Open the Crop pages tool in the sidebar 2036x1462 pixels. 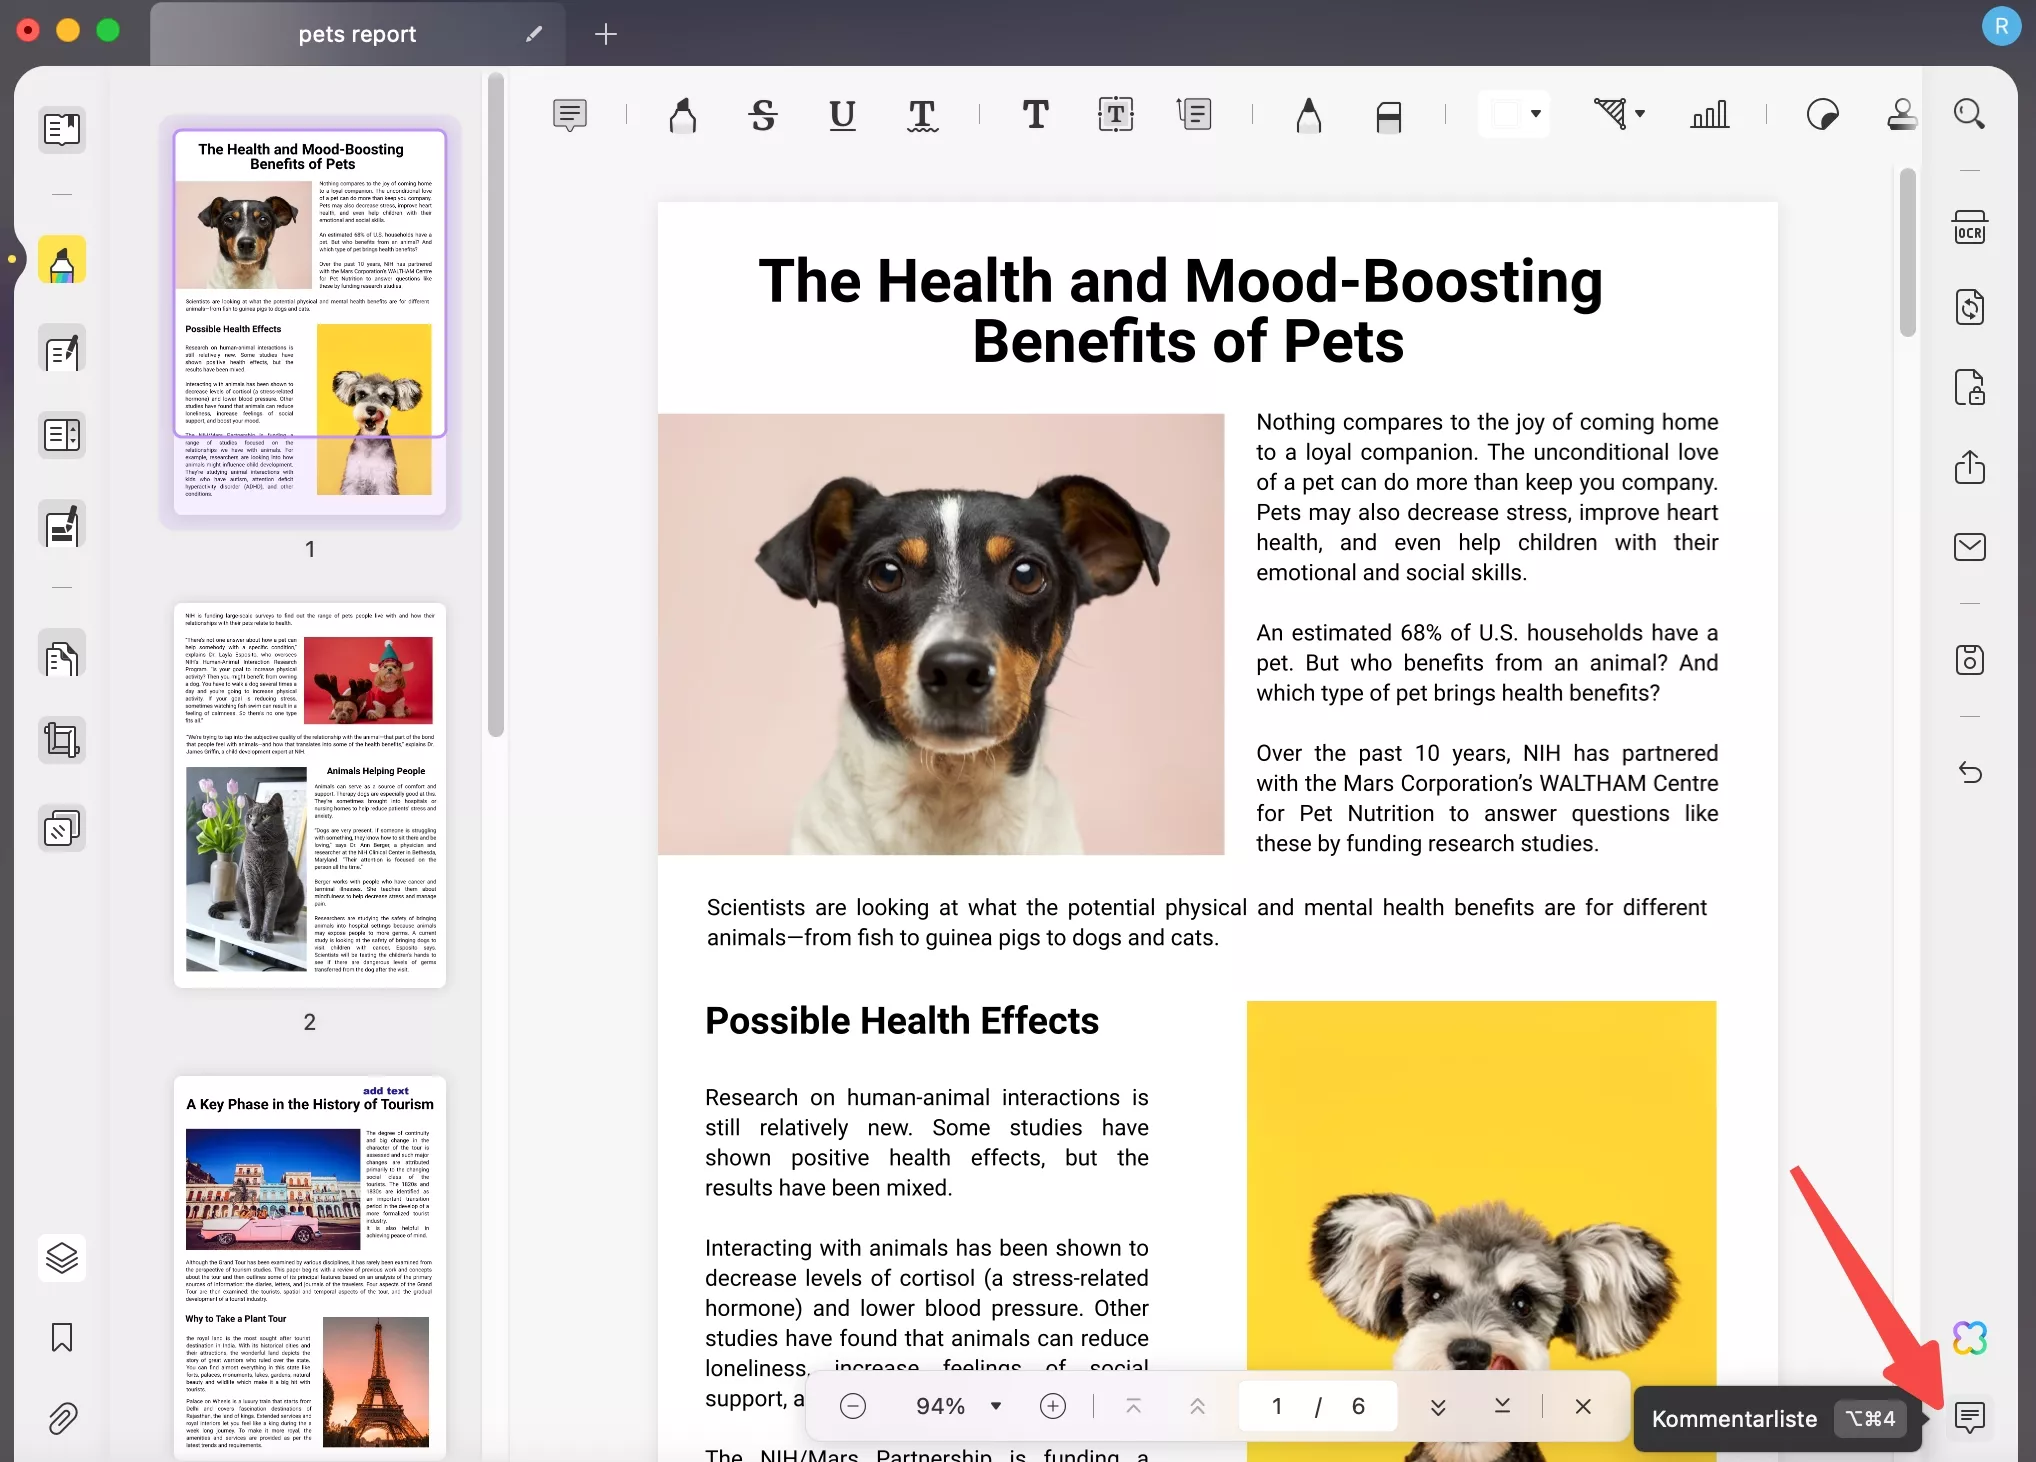pyautogui.click(x=62, y=741)
